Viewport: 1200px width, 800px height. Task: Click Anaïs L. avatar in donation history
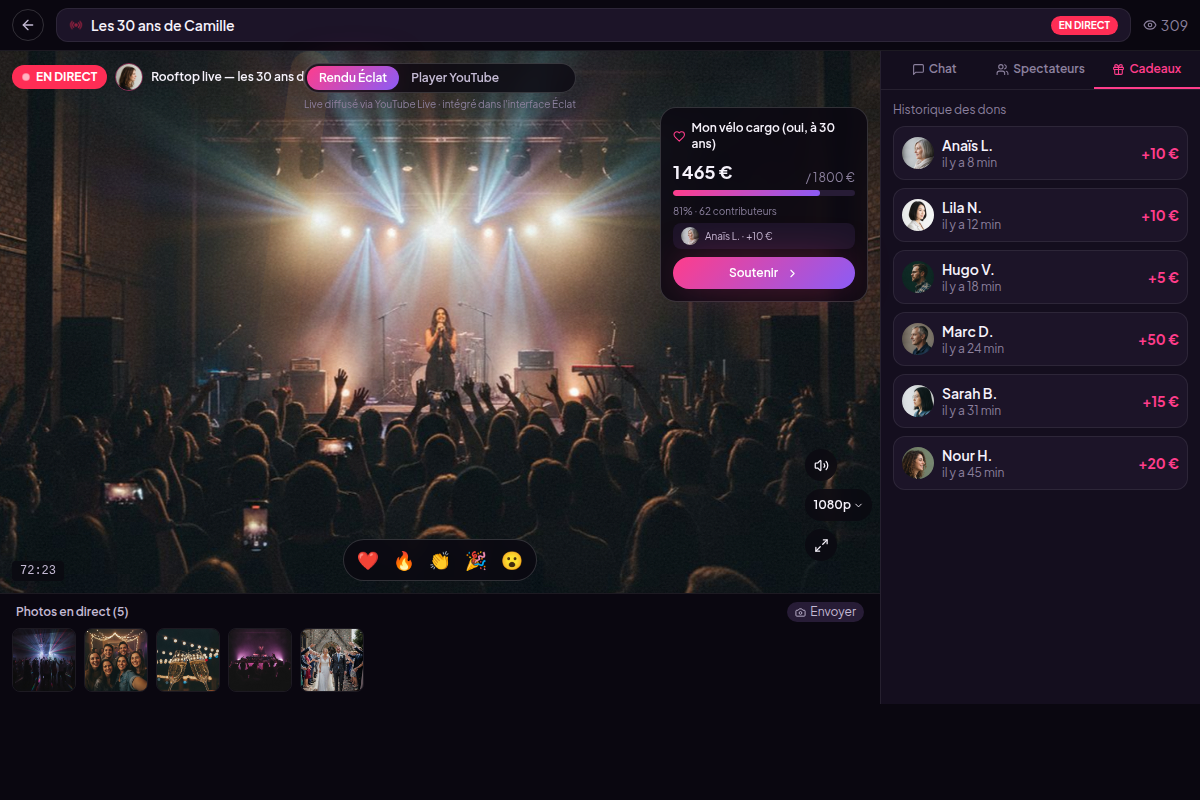pyautogui.click(x=918, y=153)
